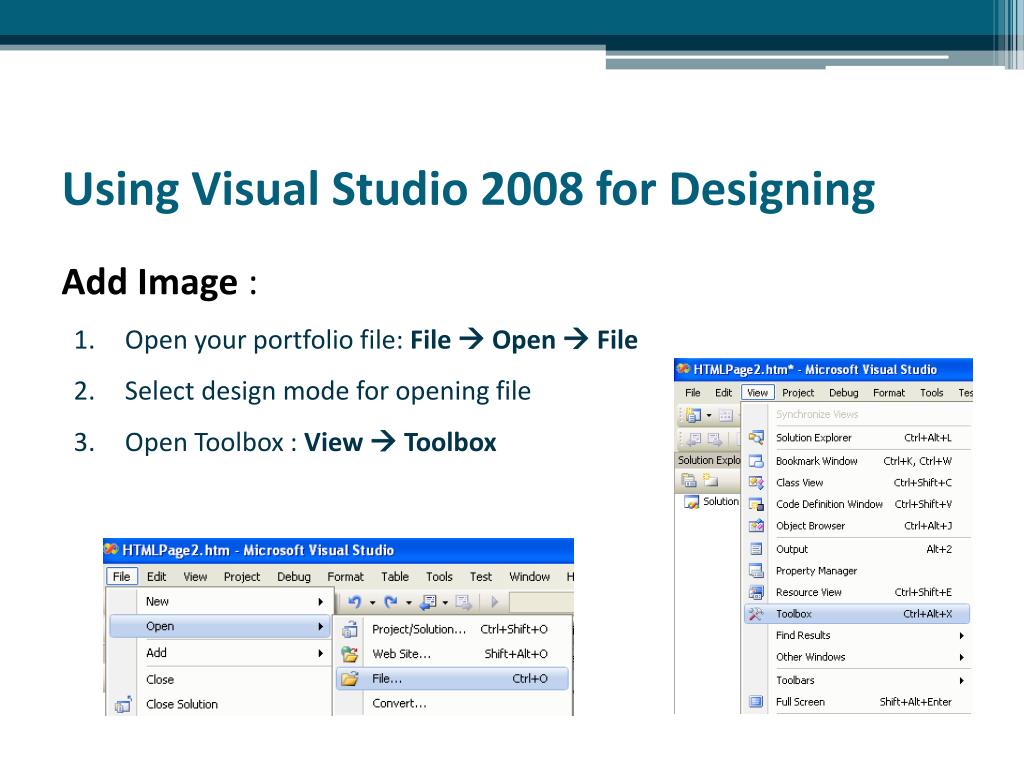Viewport: 1024px width, 768px height.
Task: Select Close in File menu
Action: click(220, 679)
